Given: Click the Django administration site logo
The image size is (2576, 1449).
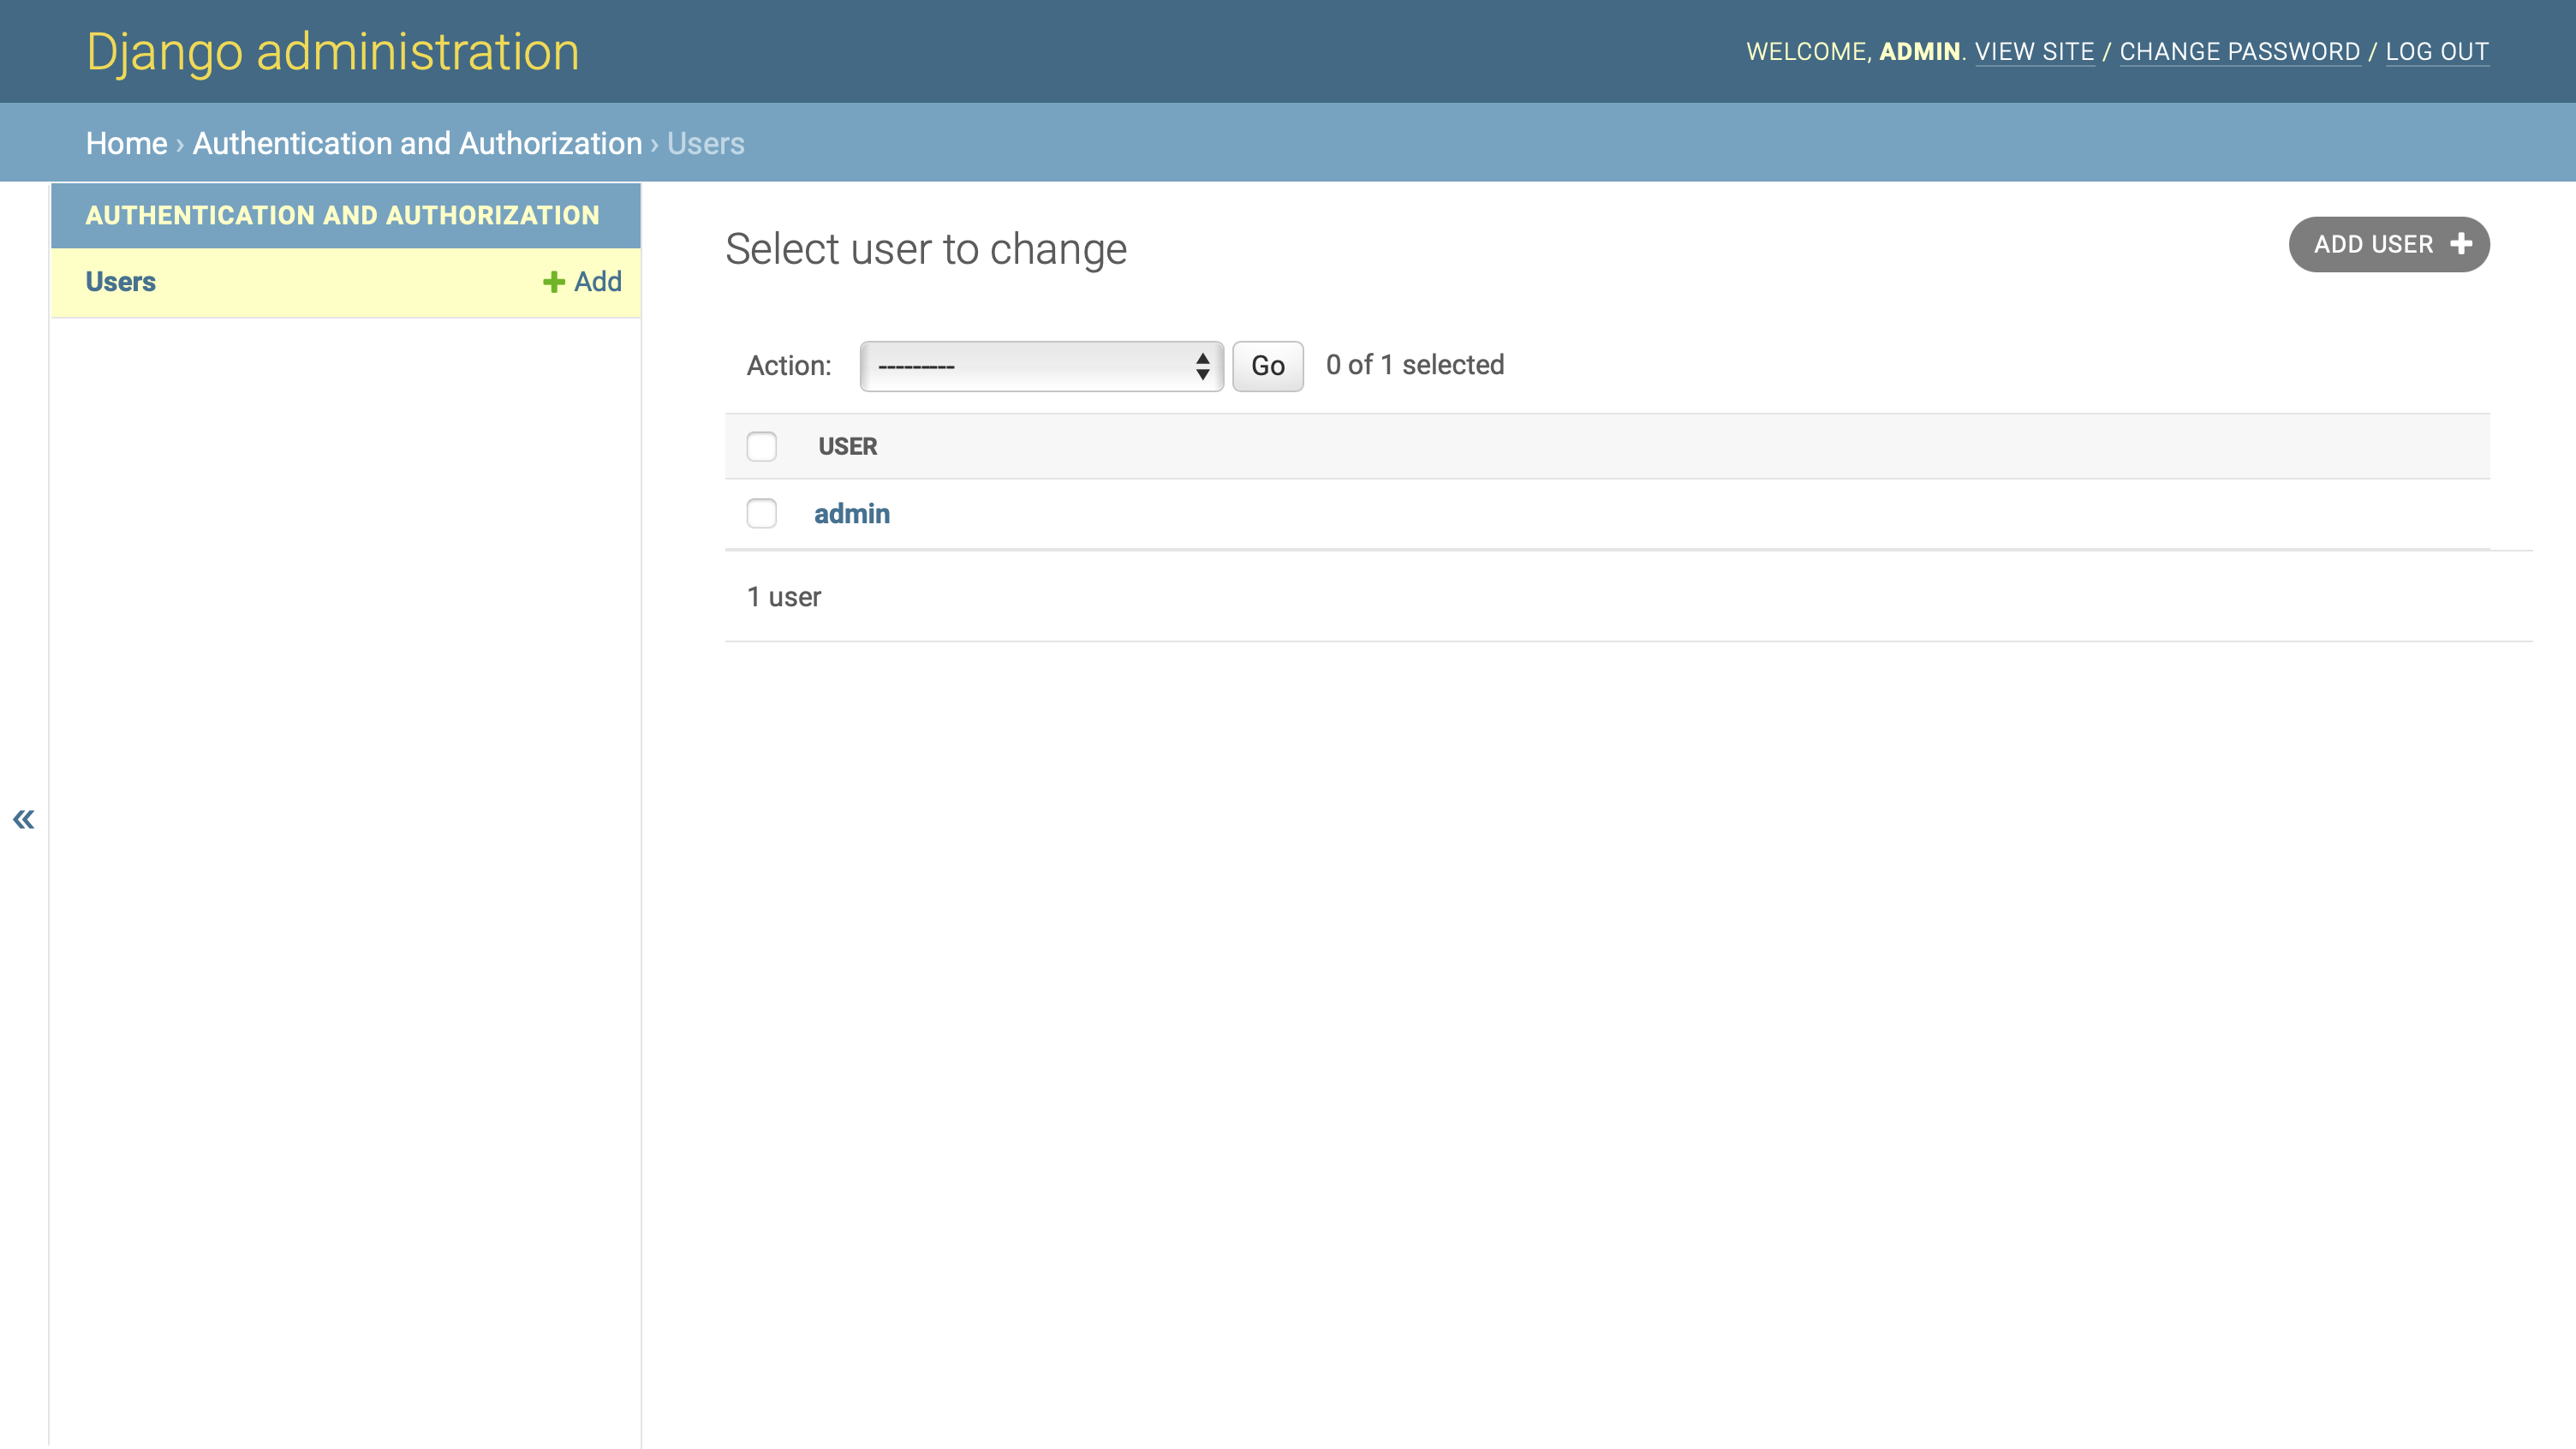Looking at the screenshot, I should (x=332, y=50).
